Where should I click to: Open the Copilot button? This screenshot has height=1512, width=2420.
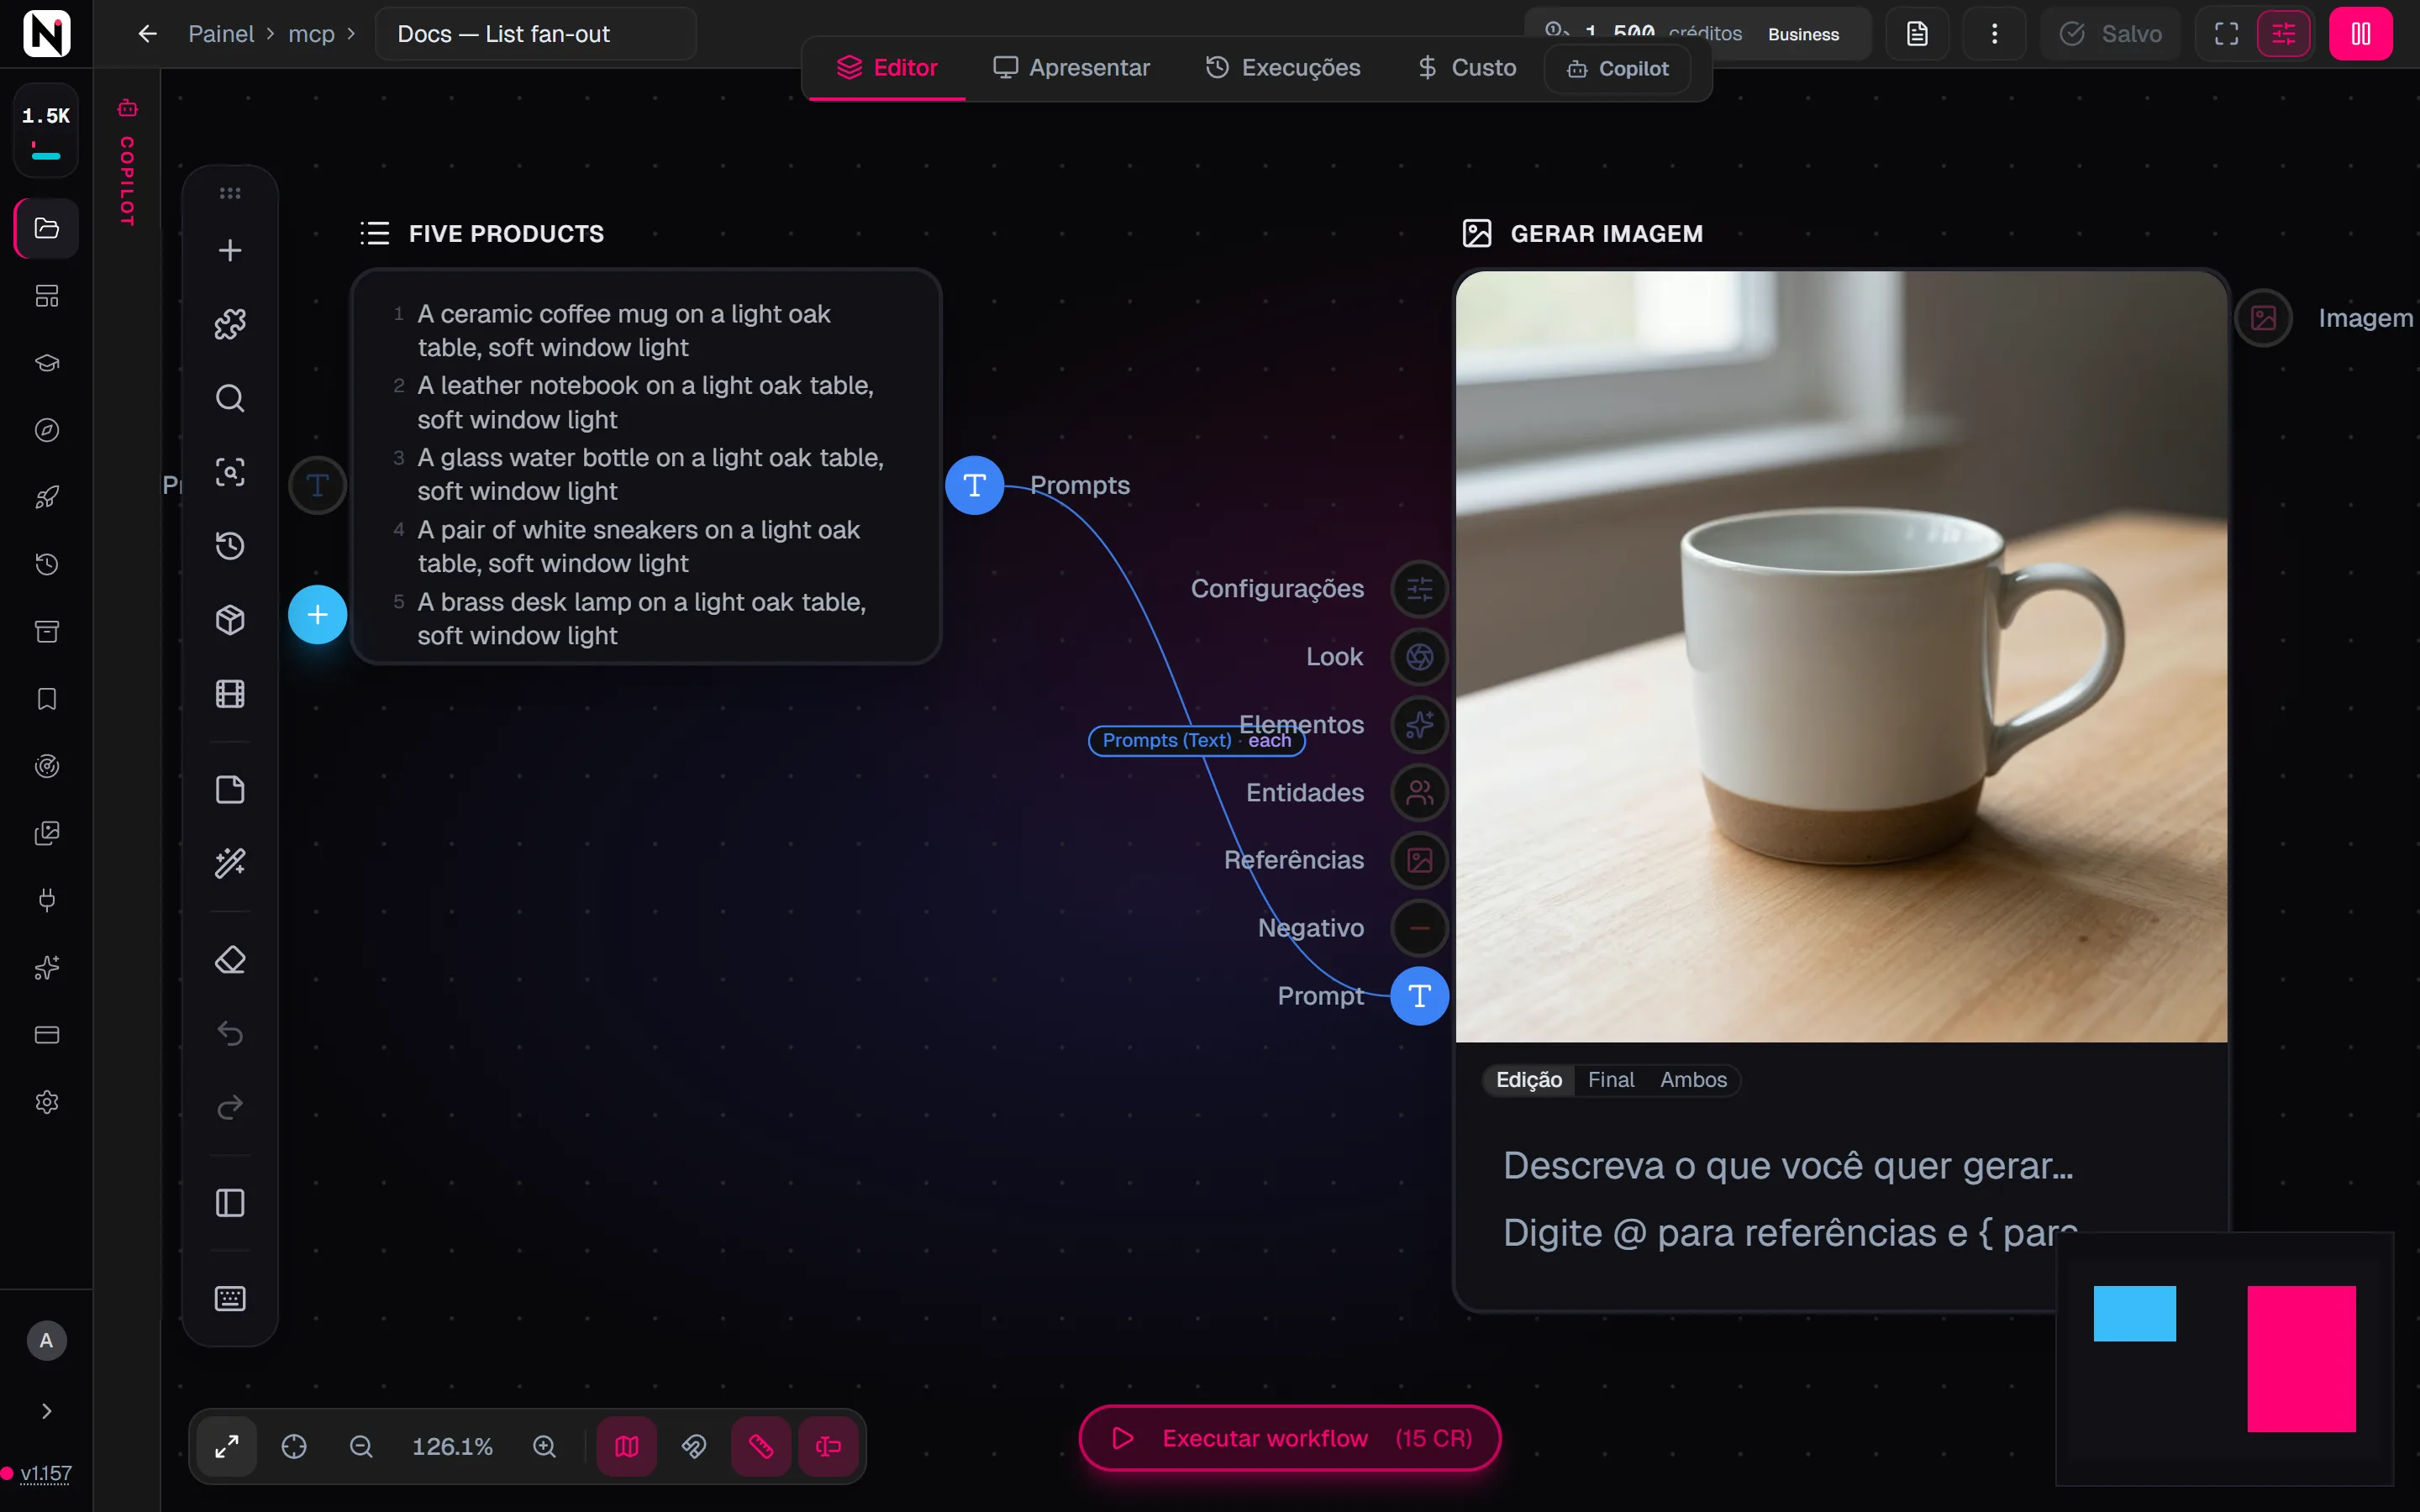tap(1618, 68)
